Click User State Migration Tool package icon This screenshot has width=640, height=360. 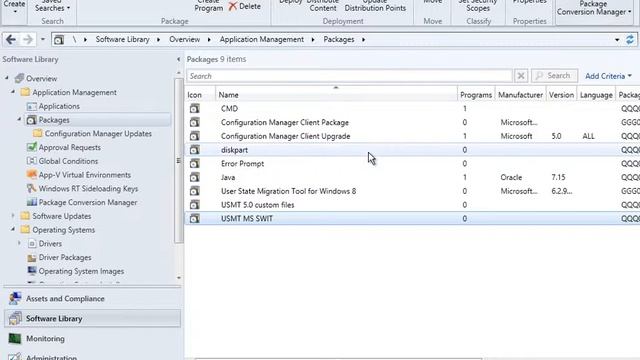[195, 191]
